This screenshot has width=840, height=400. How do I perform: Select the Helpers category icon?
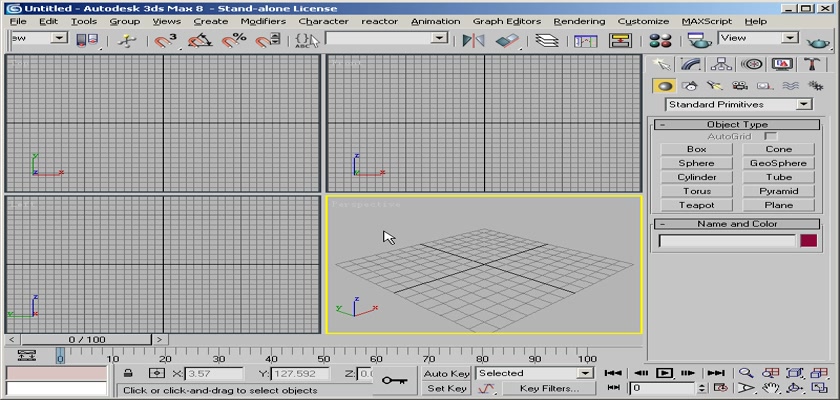[764, 86]
